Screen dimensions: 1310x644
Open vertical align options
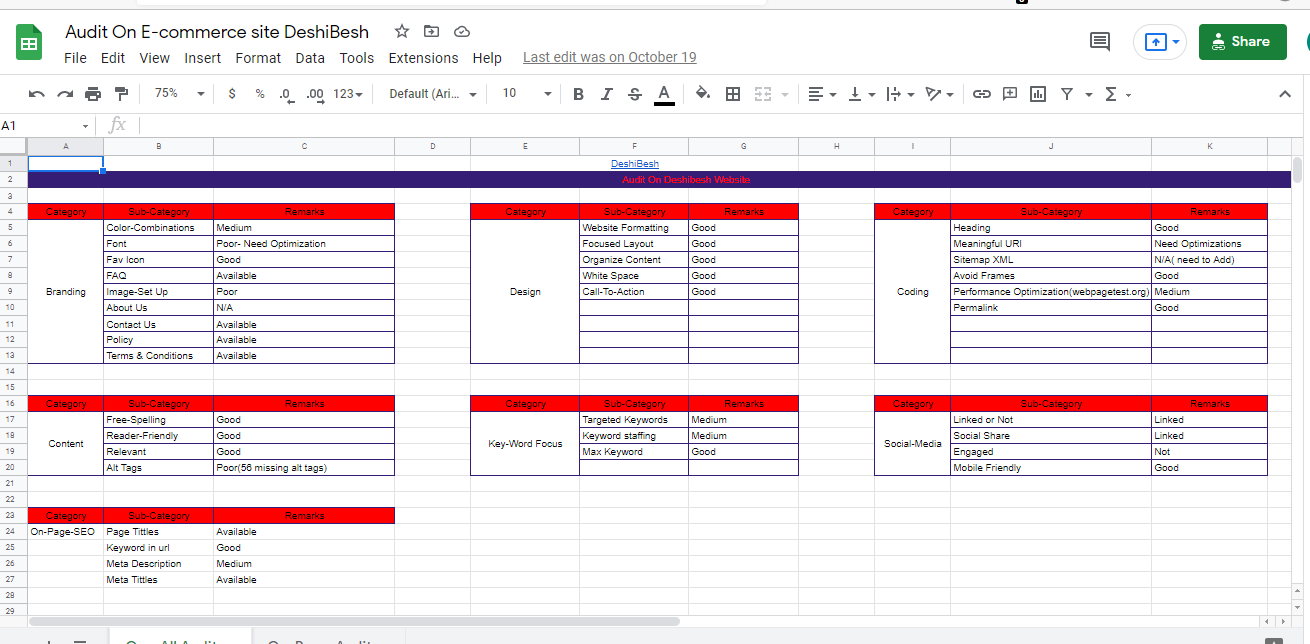[861, 94]
